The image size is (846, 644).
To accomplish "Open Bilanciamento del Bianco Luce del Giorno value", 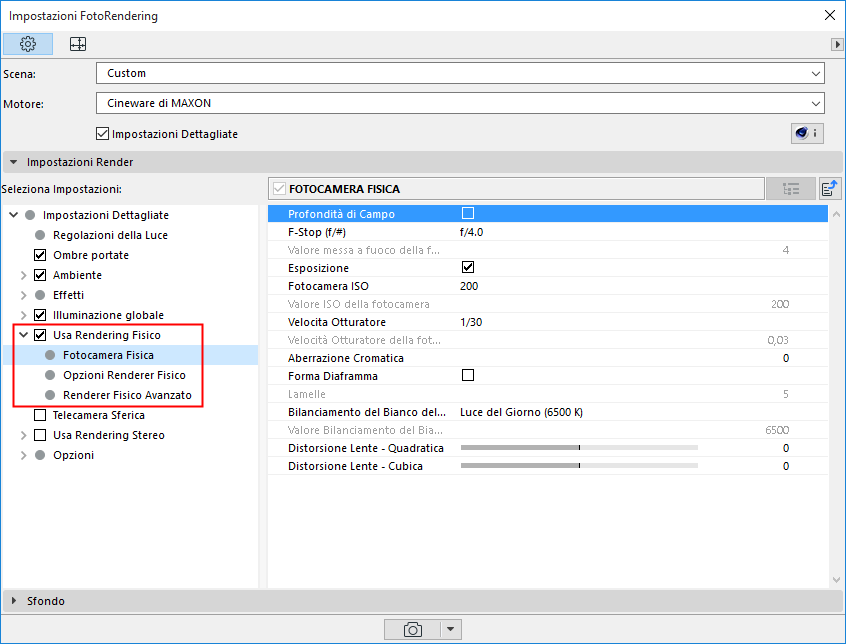I will tap(521, 412).
